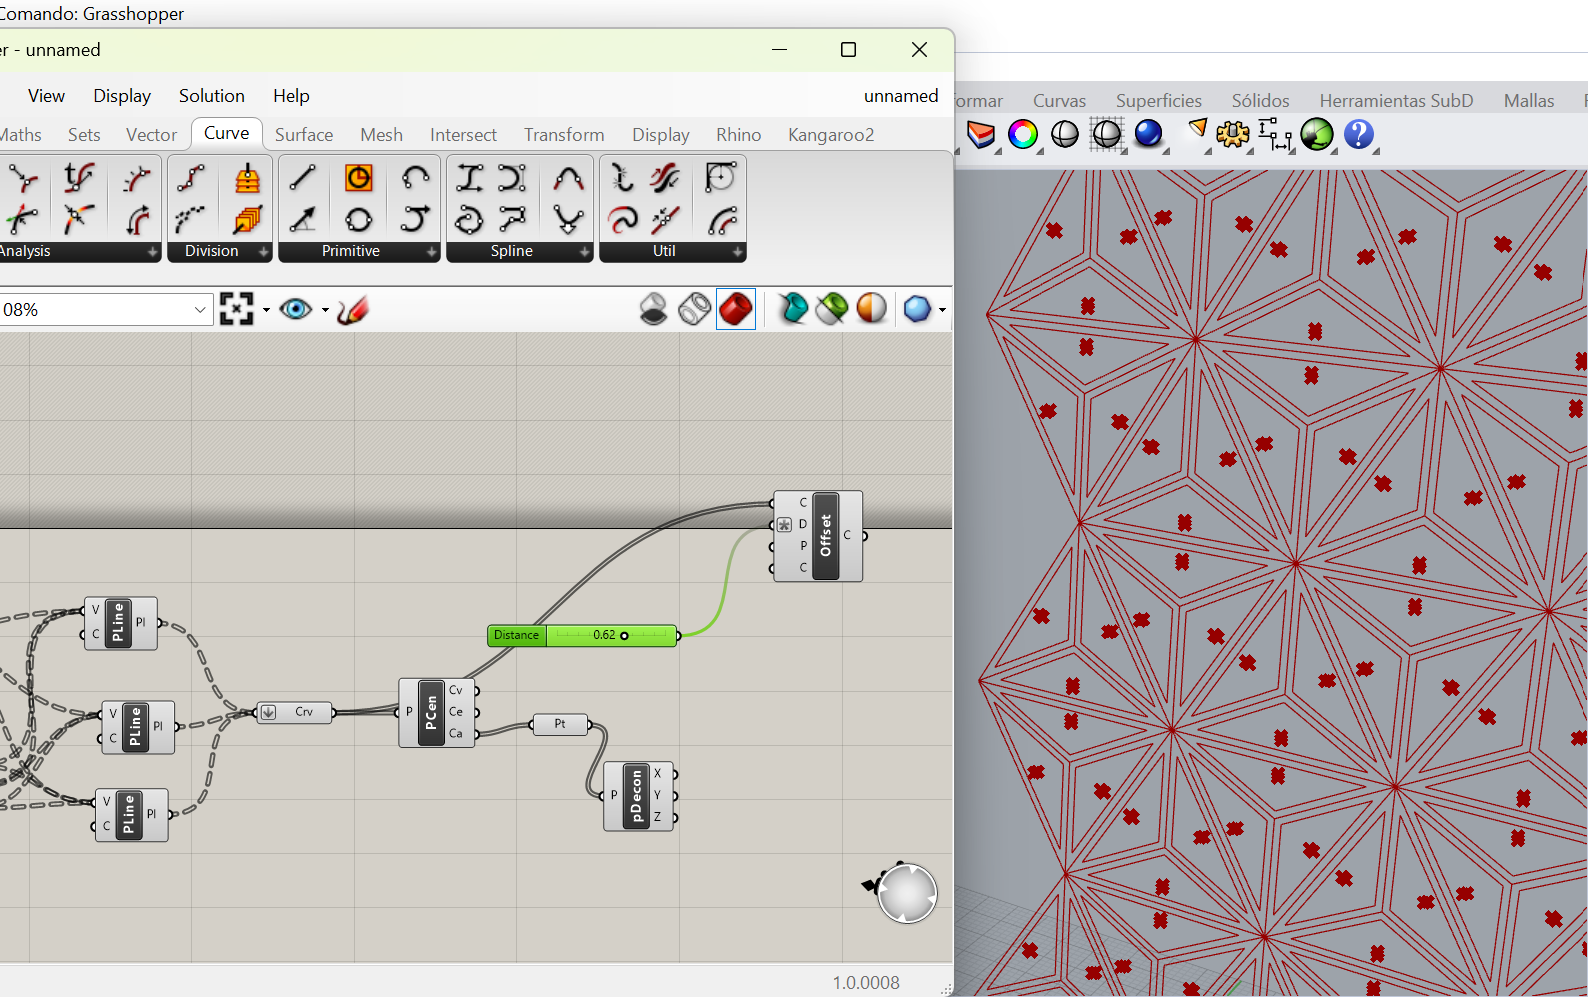Select the Circle component in Primitive panel
The width and height of the screenshot is (1588, 997).
point(358,219)
